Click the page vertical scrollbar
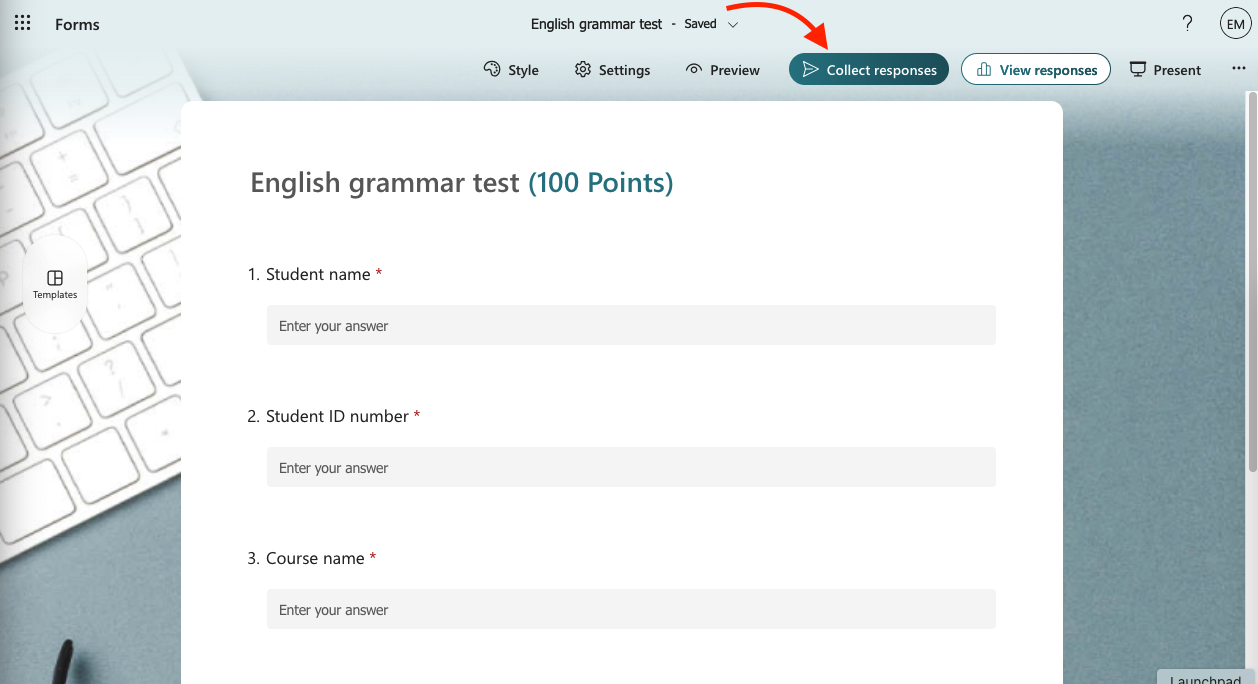The width and height of the screenshot is (1258, 684). point(1251,280)
